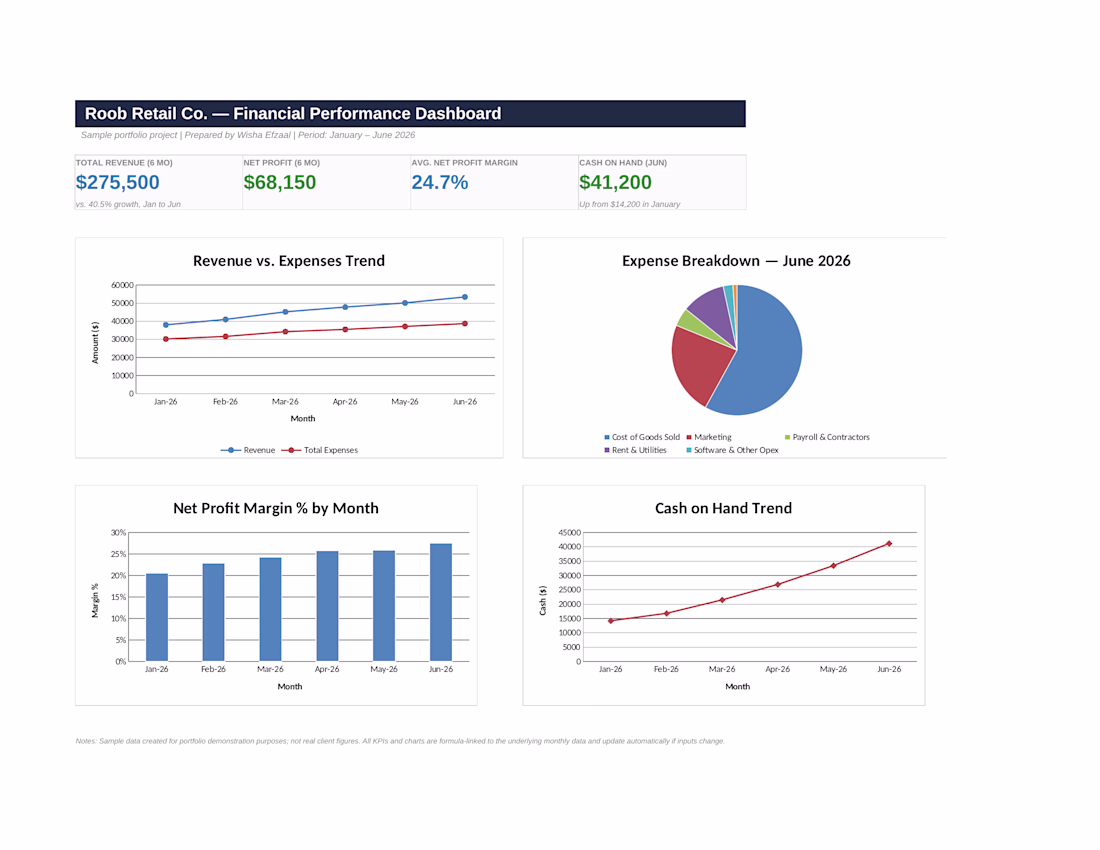This screenshot has width=1100, height=850.
Task: Click the "vs. 40.5% growth, Jan to Jun" note
Action: coord(128,204)
